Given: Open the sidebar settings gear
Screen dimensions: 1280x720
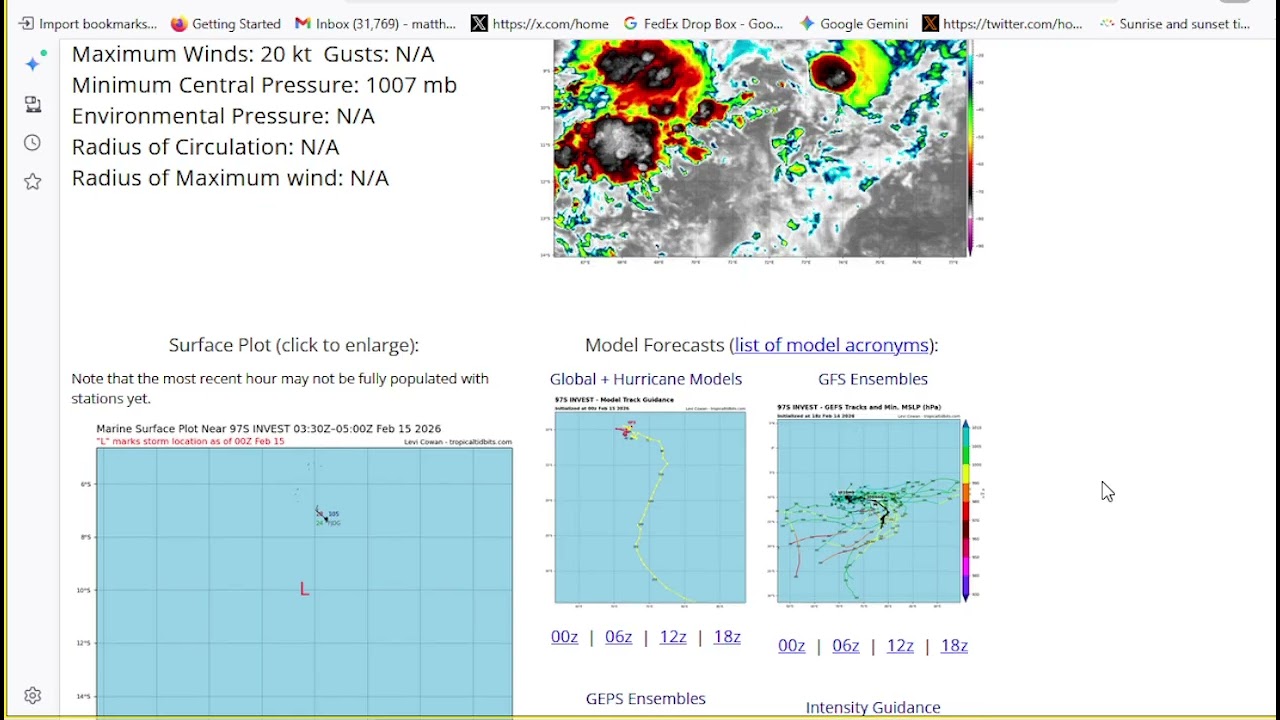Looking at the screenshot, I should pyautogui.click(x=33, y=695).
